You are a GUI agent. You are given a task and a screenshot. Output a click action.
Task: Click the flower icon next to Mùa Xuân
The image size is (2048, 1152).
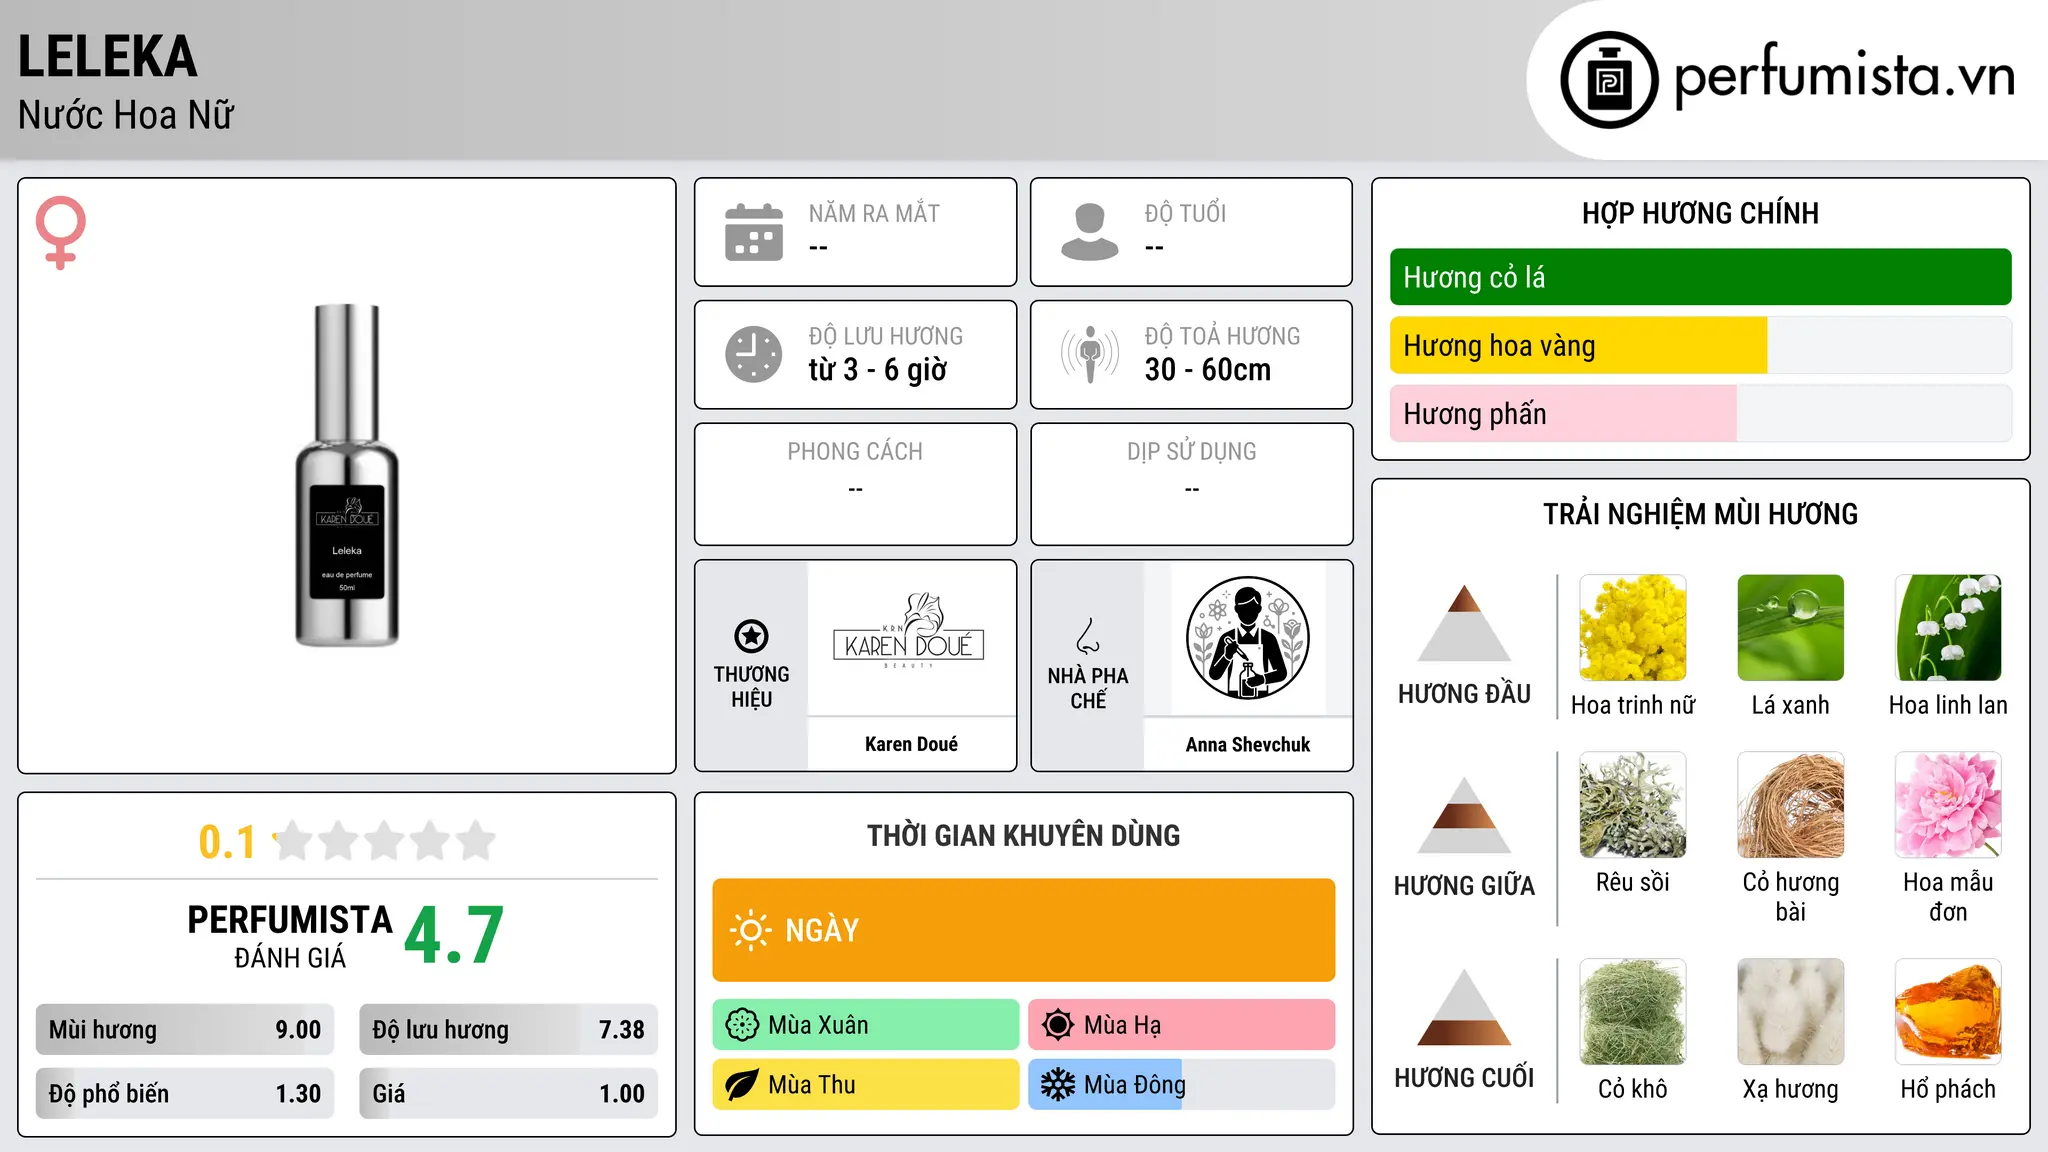click(742, 1025)
